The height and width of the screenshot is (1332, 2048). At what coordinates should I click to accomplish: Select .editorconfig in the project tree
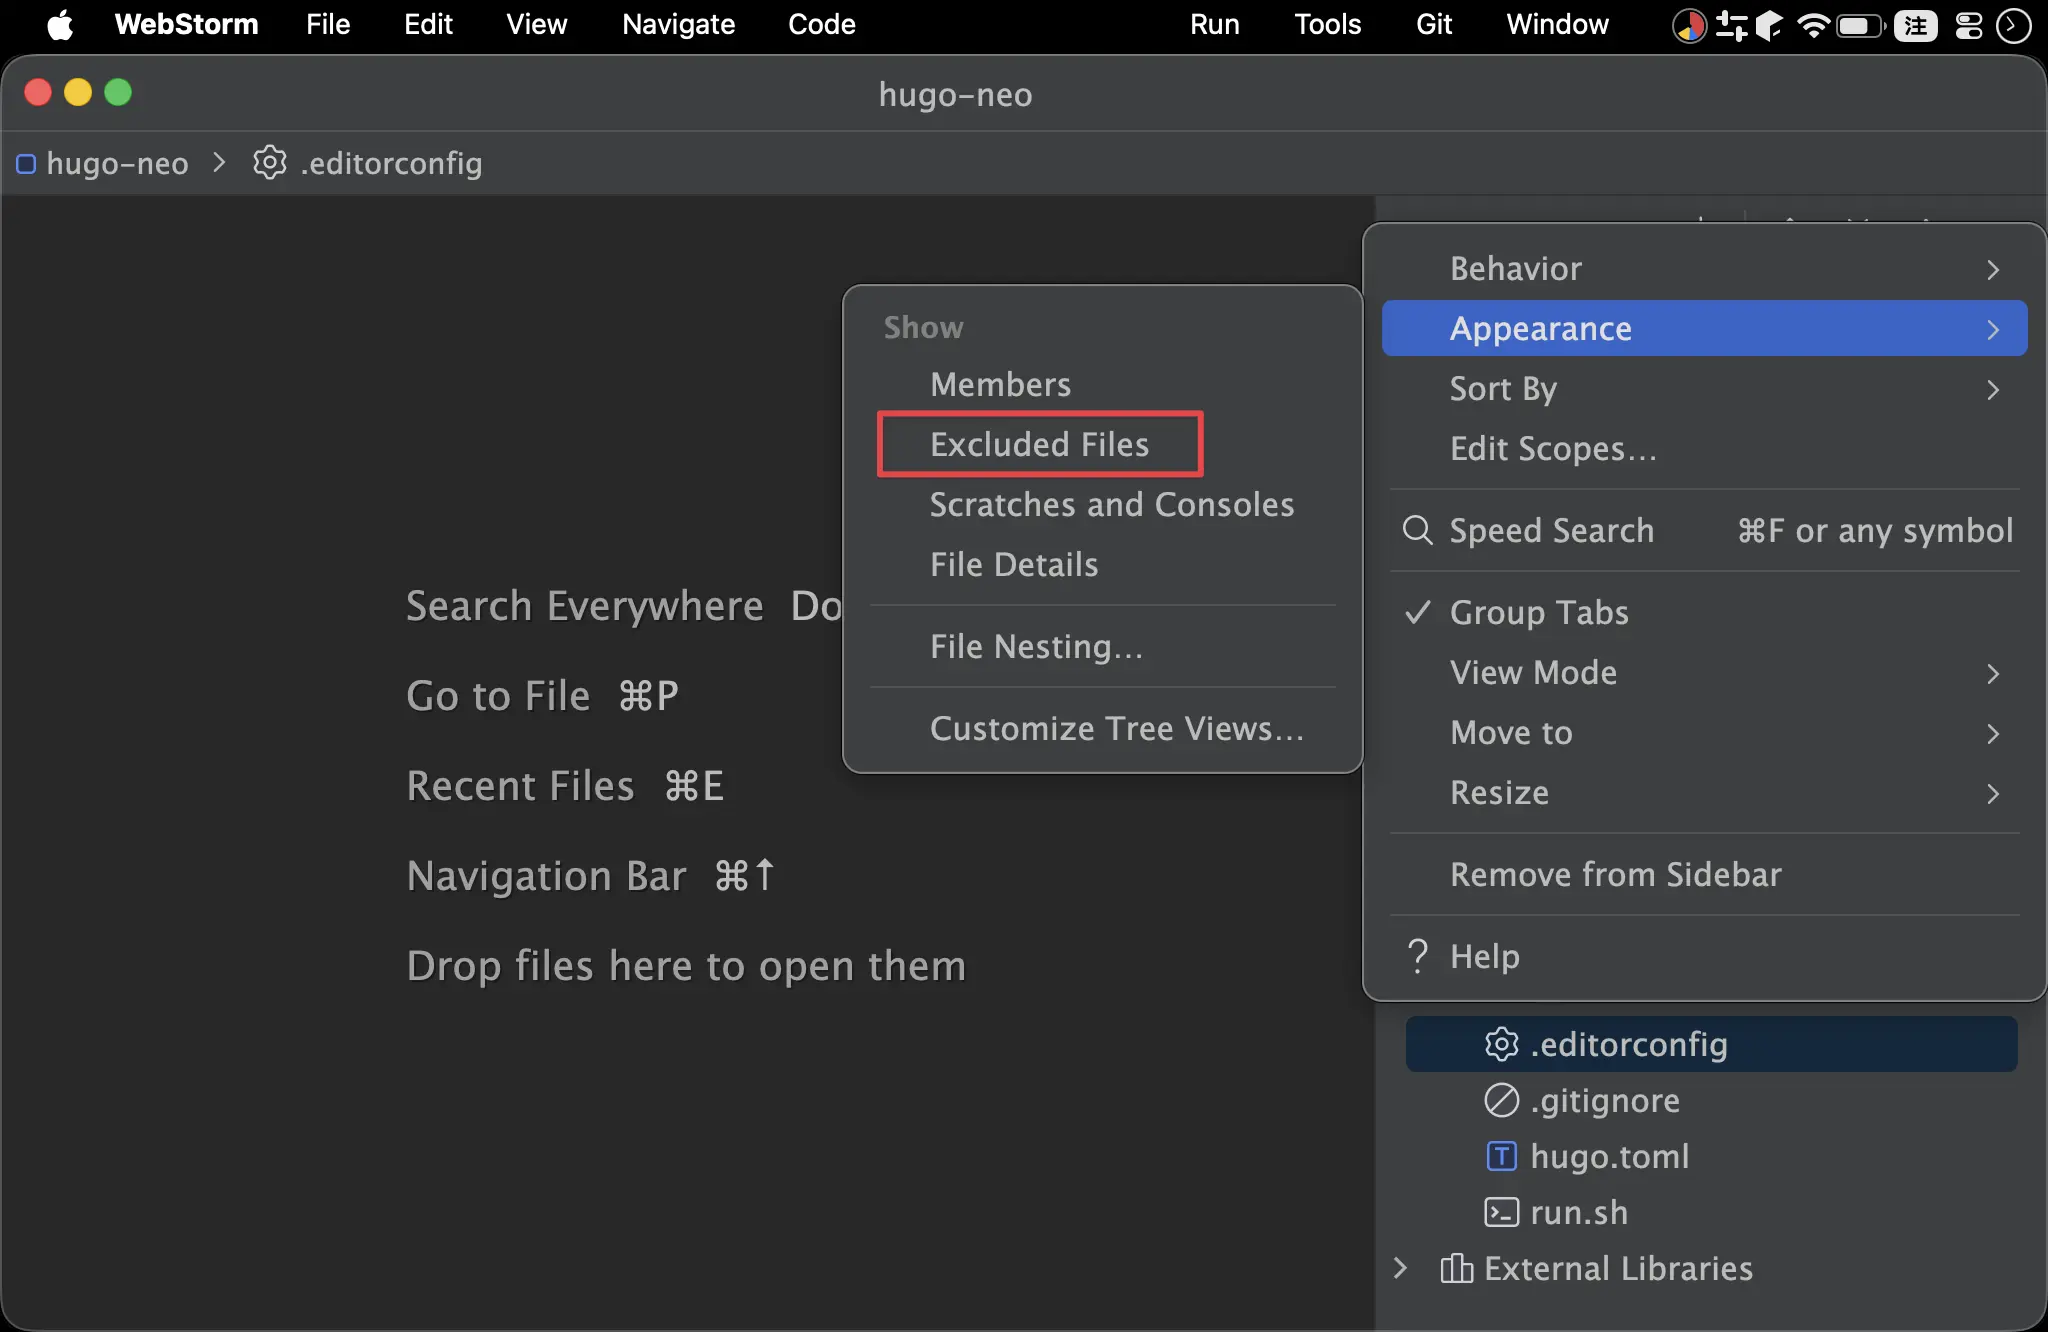[x=1711, y=1044]
